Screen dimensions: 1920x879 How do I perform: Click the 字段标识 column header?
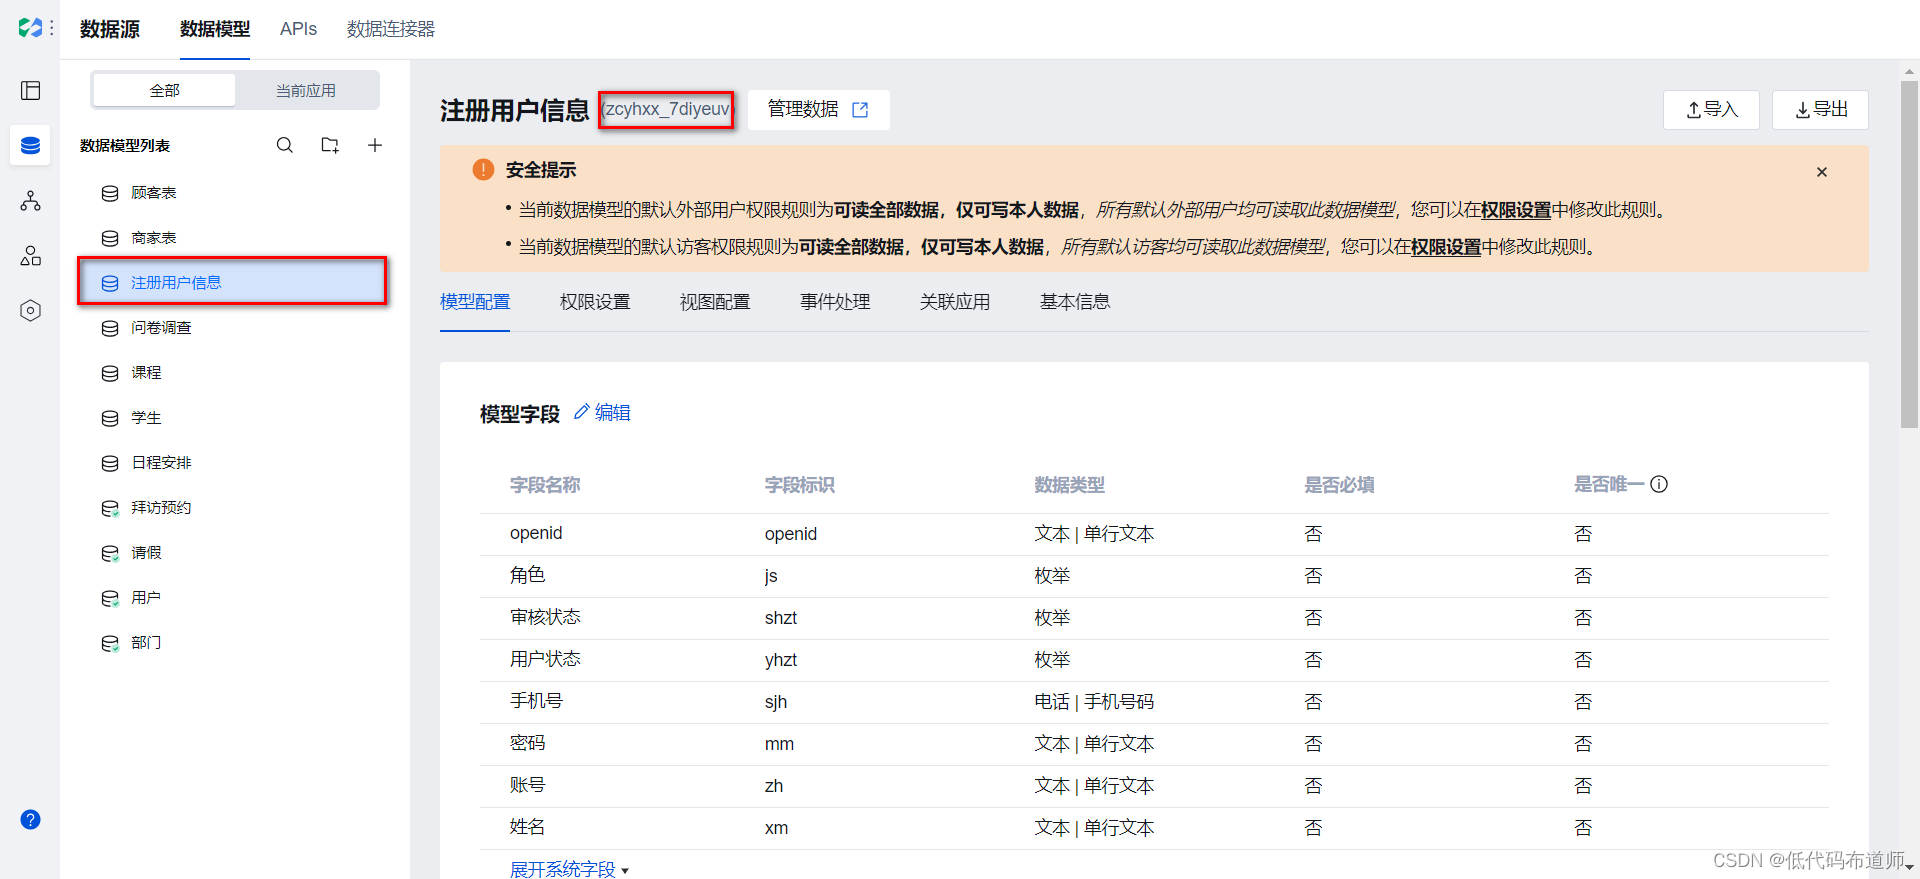[800, 485]
